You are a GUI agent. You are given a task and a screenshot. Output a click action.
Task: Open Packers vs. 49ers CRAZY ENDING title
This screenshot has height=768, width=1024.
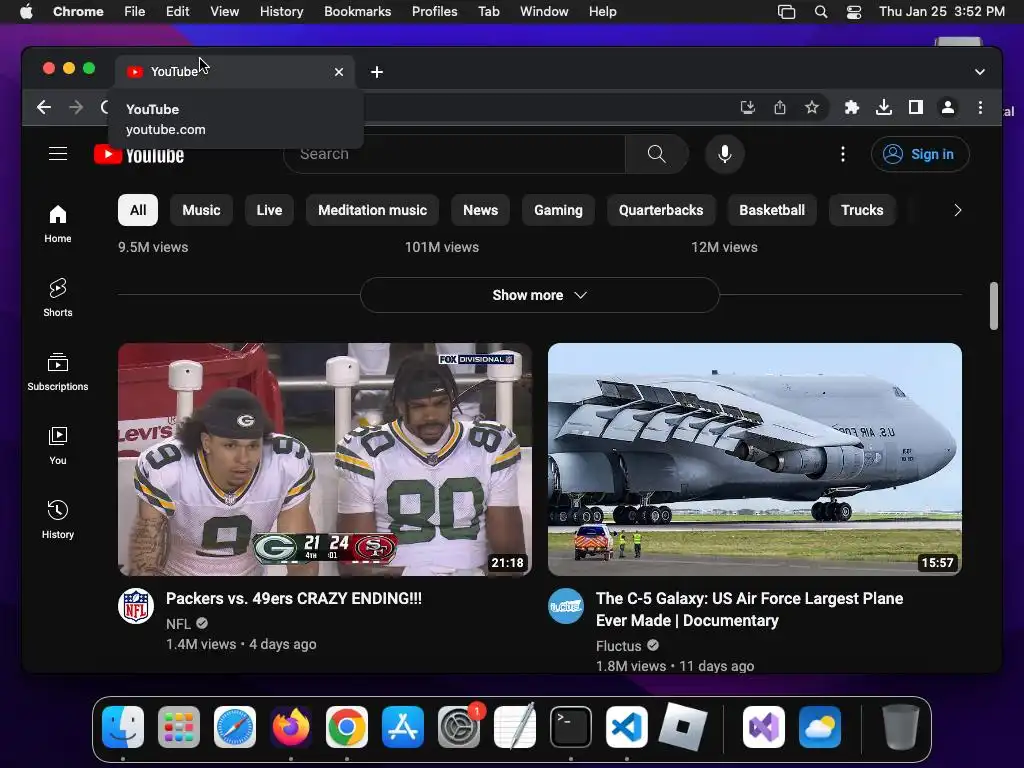[294, 598]
